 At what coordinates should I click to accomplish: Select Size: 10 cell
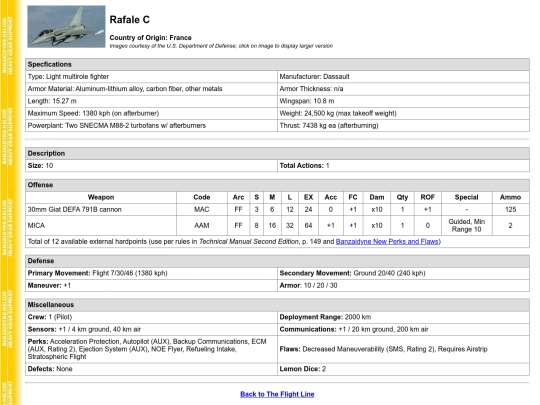152,166
